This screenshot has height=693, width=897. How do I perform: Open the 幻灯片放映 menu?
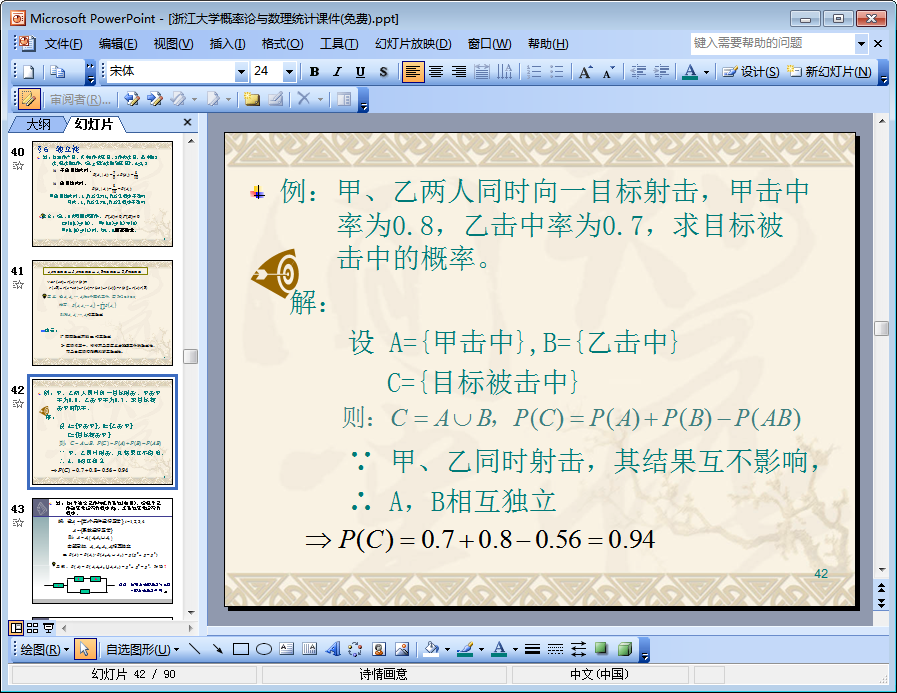coord(412,44)
